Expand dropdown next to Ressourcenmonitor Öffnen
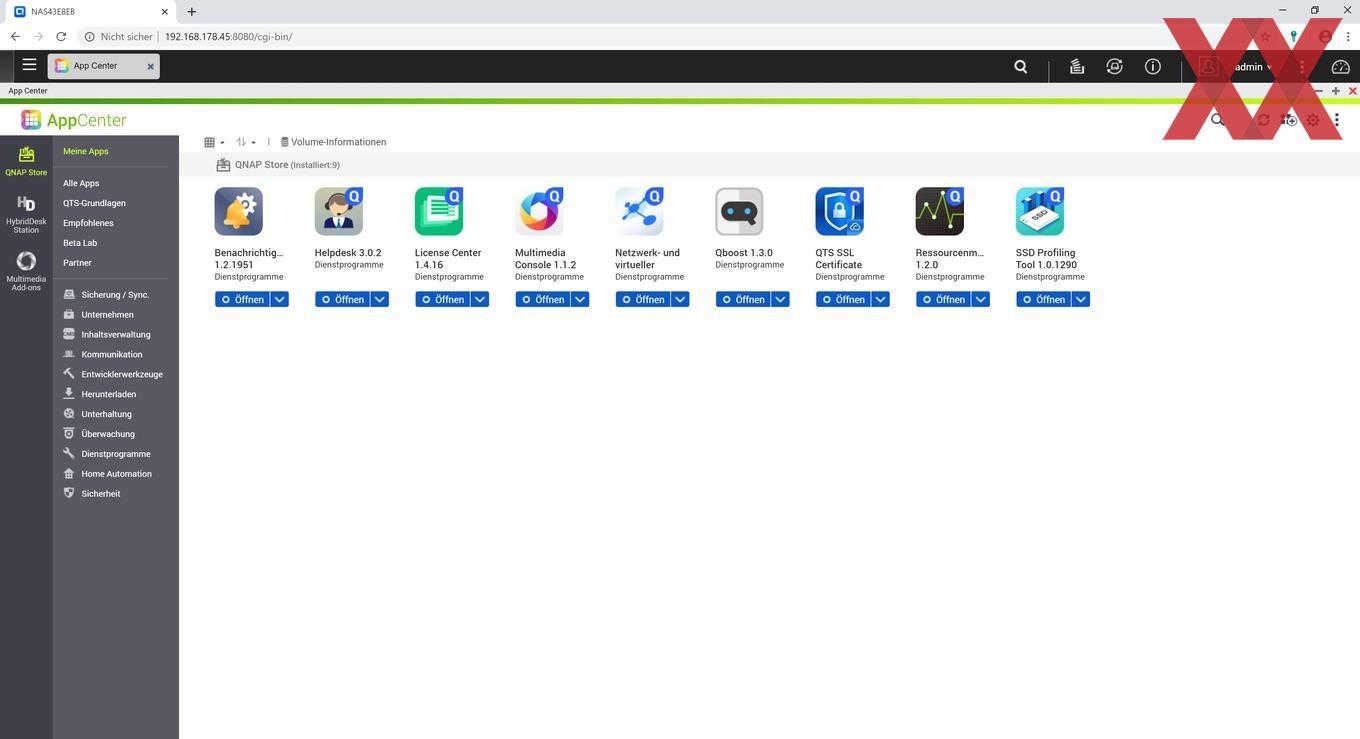This screenshot has height=739, width=1360. [980, 299]
